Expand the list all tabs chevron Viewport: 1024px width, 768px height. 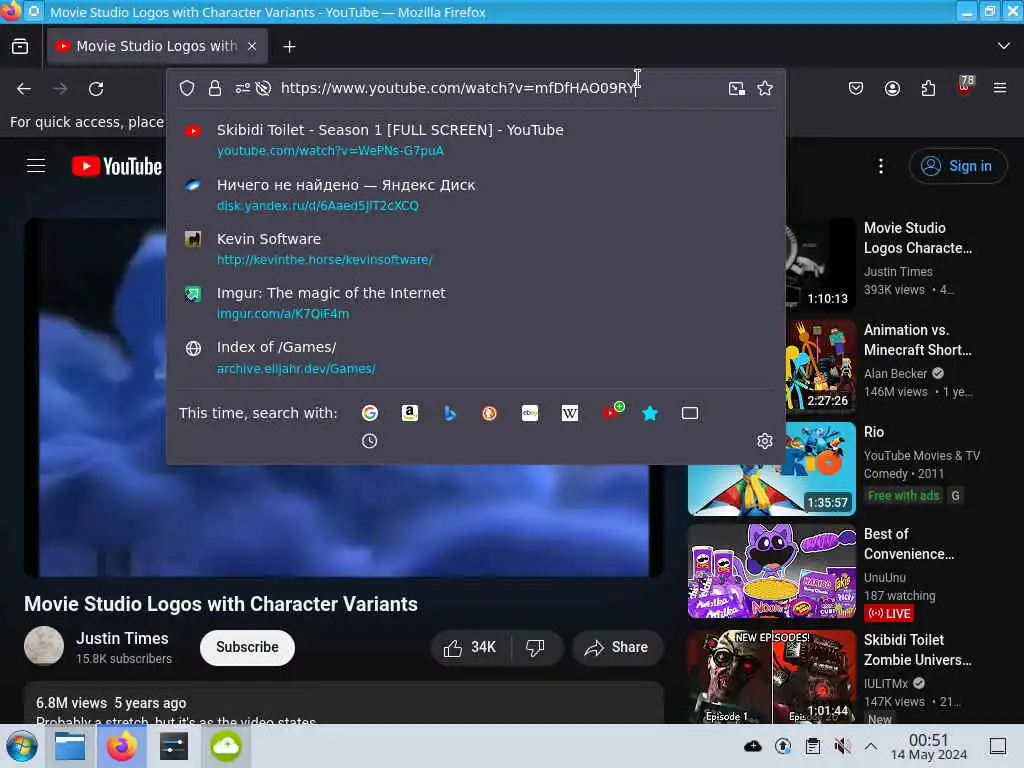(1004, 46)
